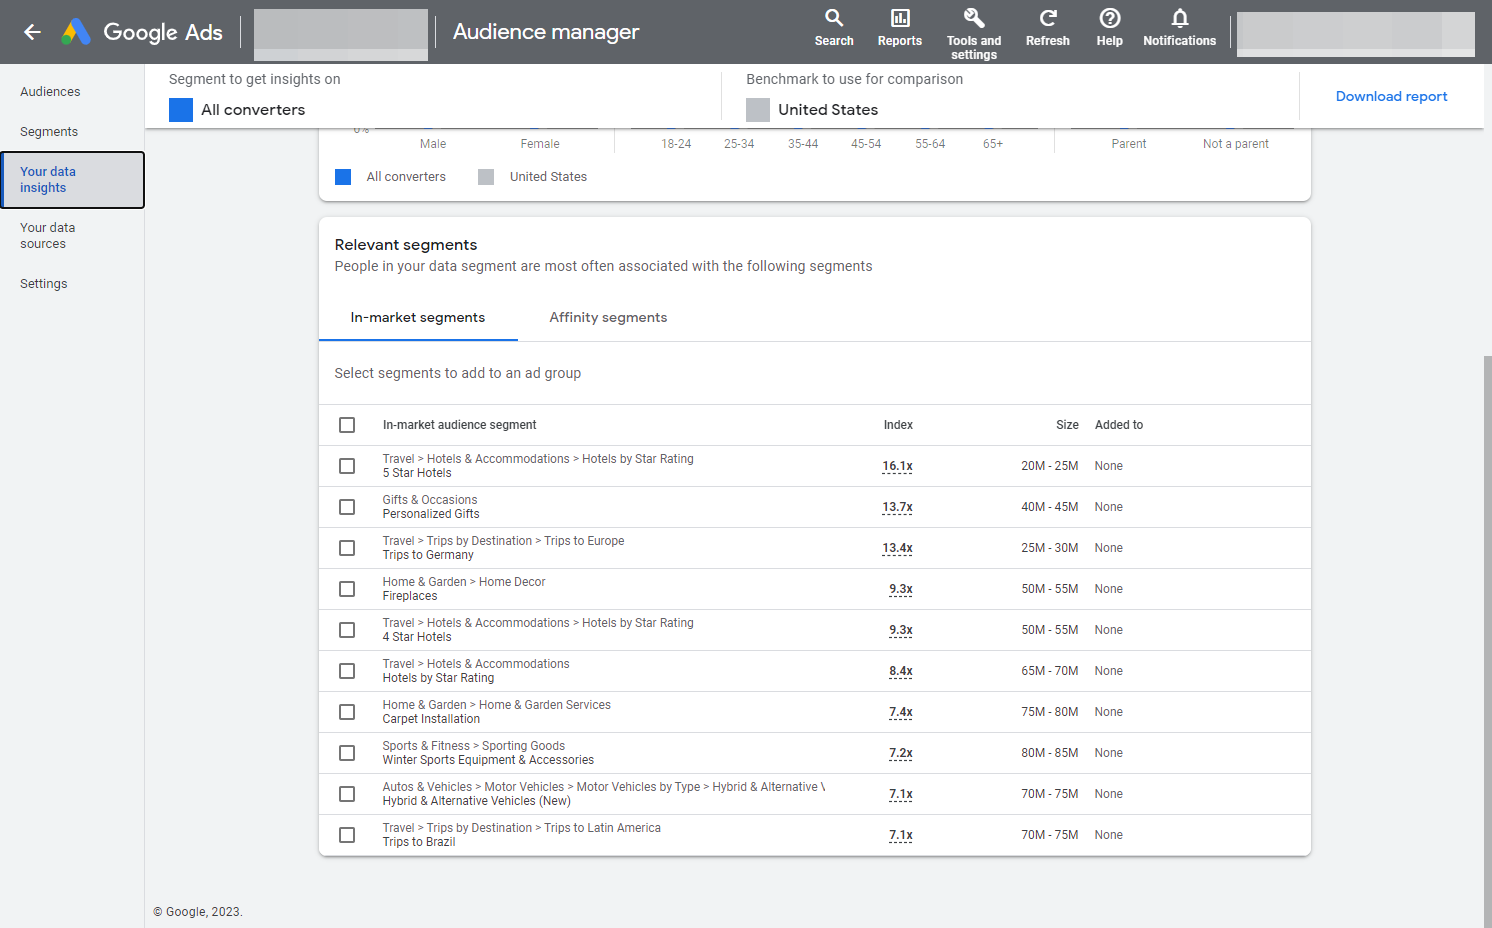The image size is (1492, 928).
Task: Select Your data insights sidebar item
Action: (x=72, y=180)
